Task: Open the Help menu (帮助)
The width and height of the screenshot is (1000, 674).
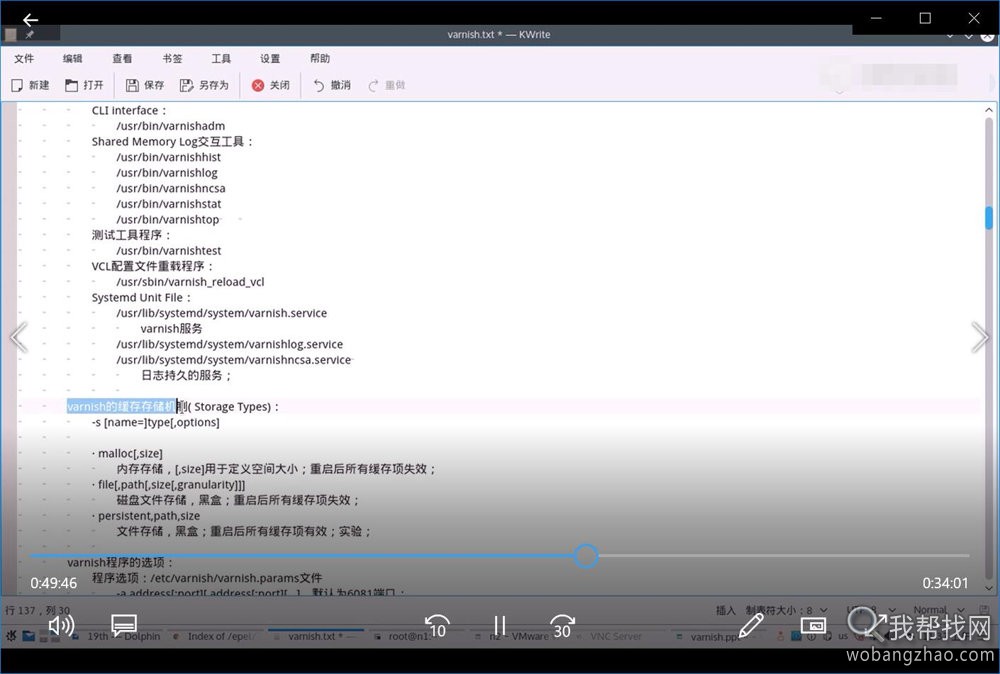Action: click(320, 58)
